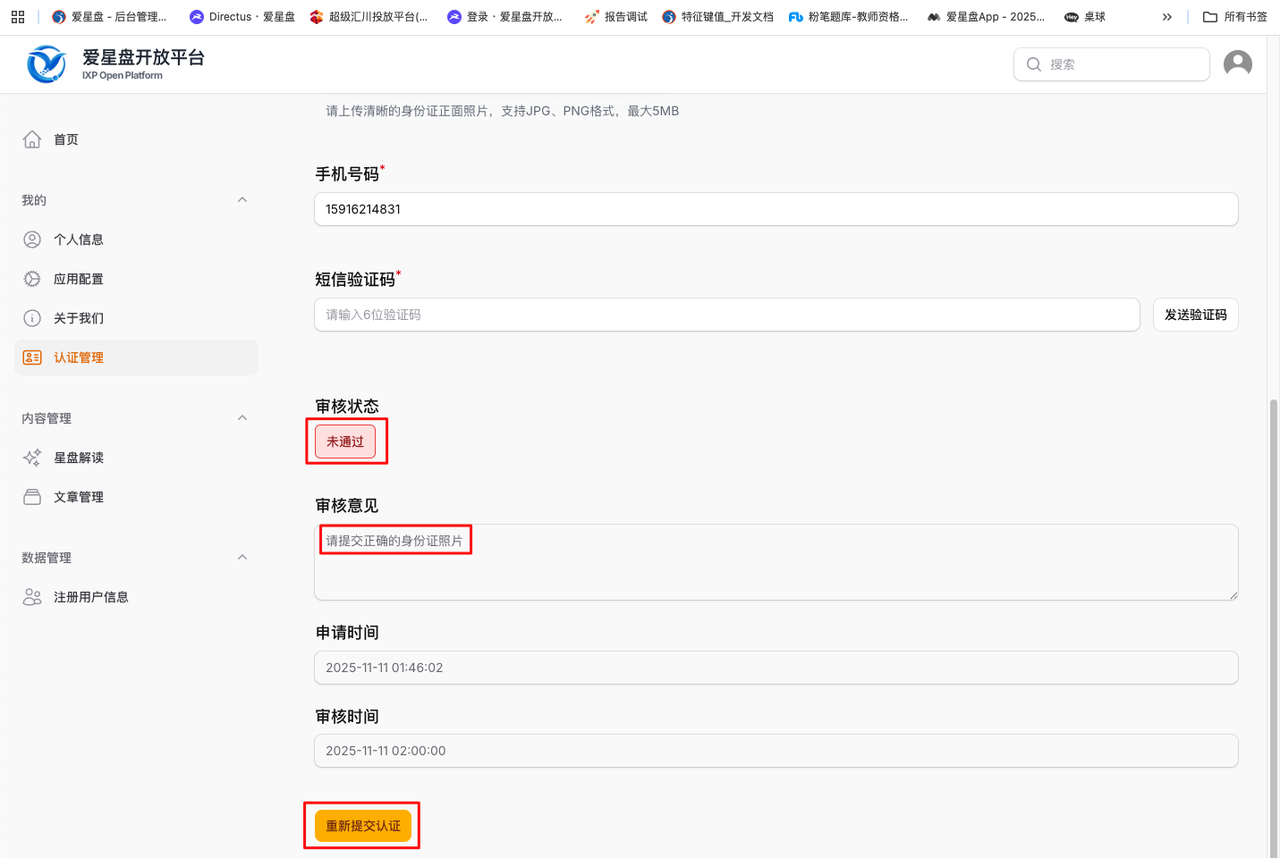
Task: Open the 报告调试 bookmark
Action: click(616, 17)
